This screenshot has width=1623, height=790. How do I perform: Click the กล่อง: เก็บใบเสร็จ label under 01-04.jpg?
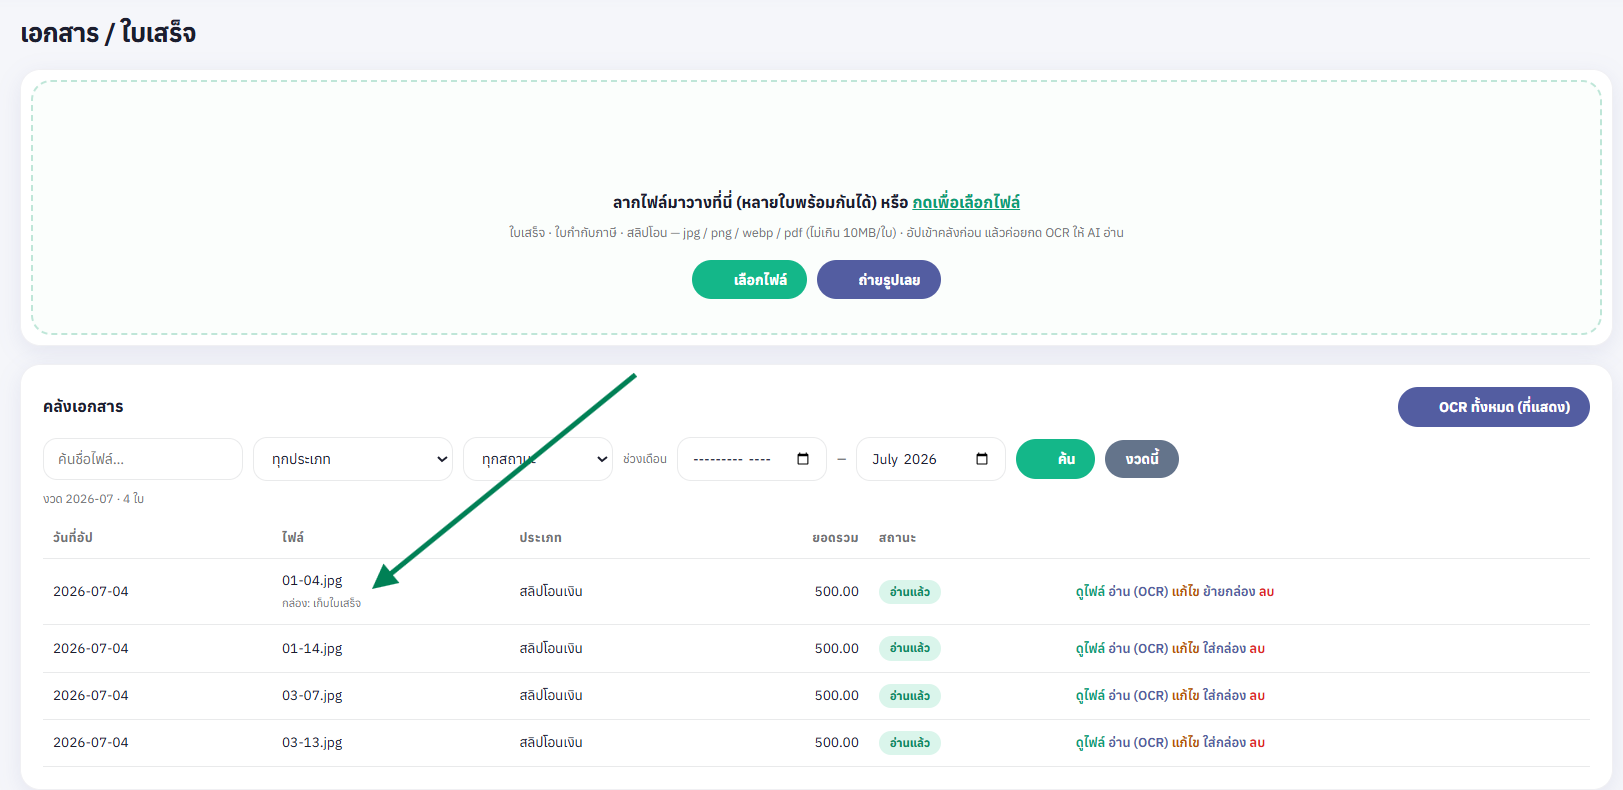click(x=321, y=603)
